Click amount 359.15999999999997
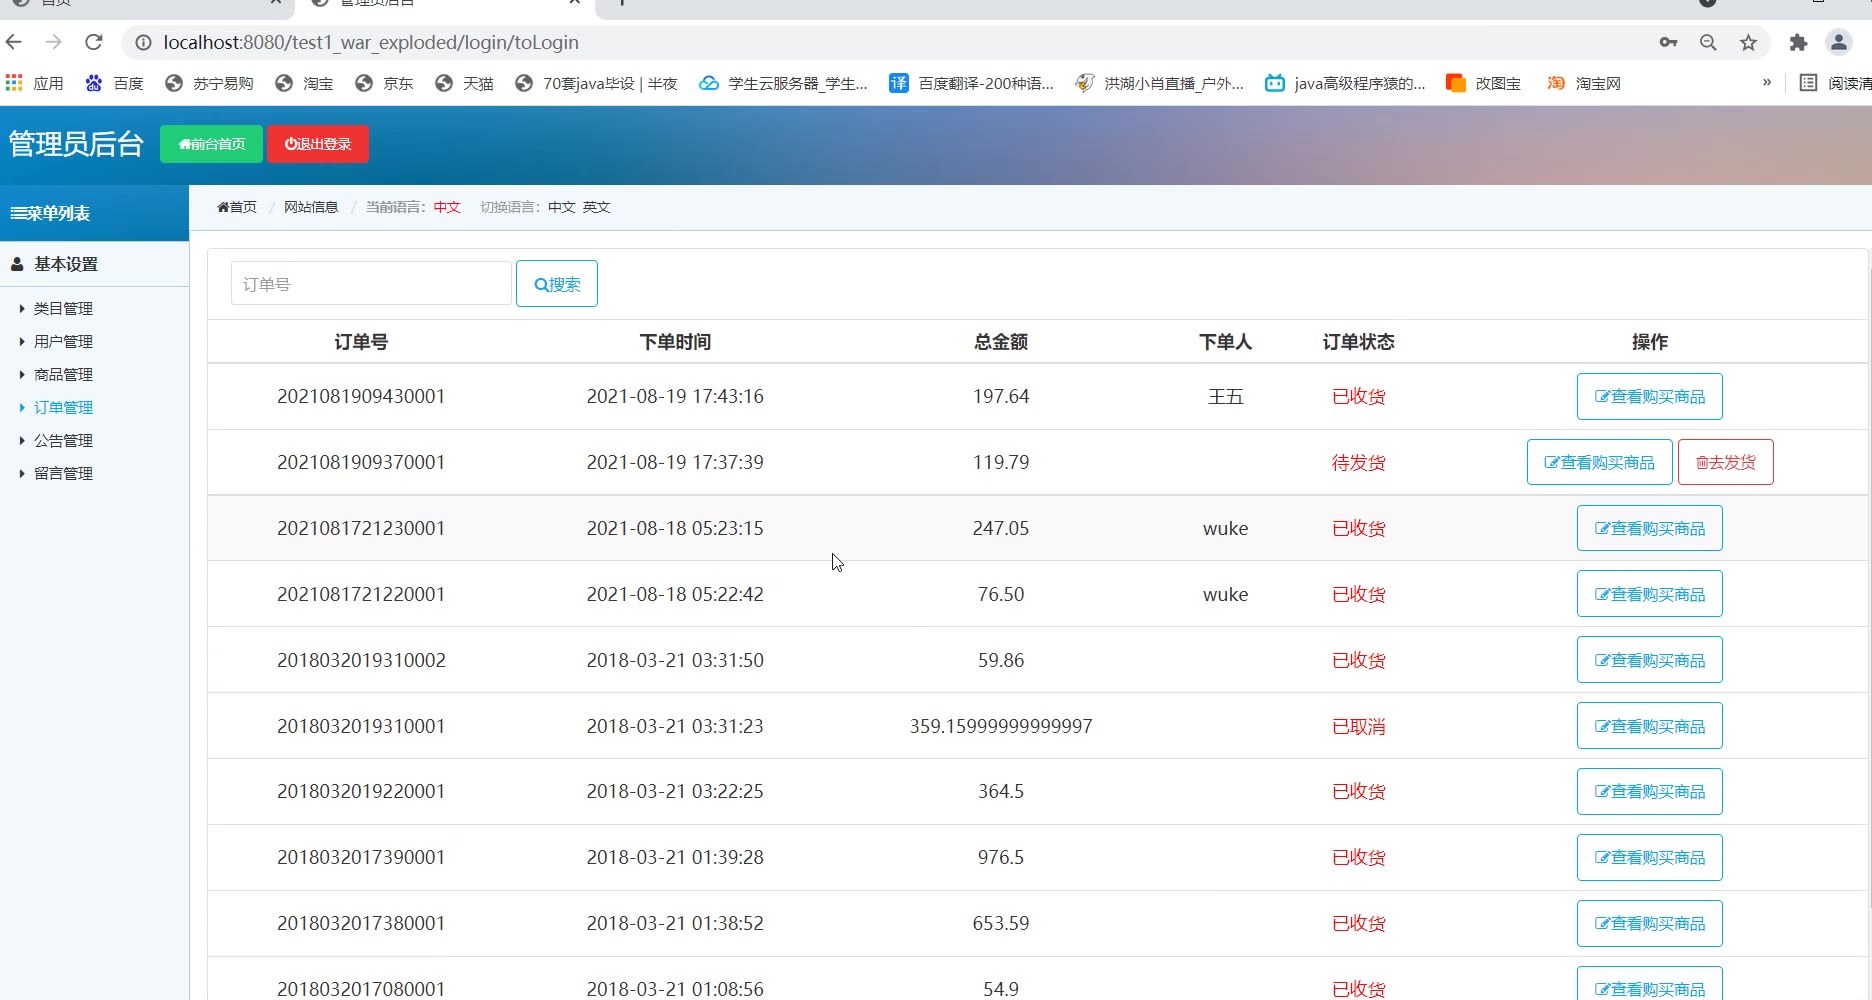Image resolution: width=1872 pixels, height=1000 pixels. tap(1001, 726)
